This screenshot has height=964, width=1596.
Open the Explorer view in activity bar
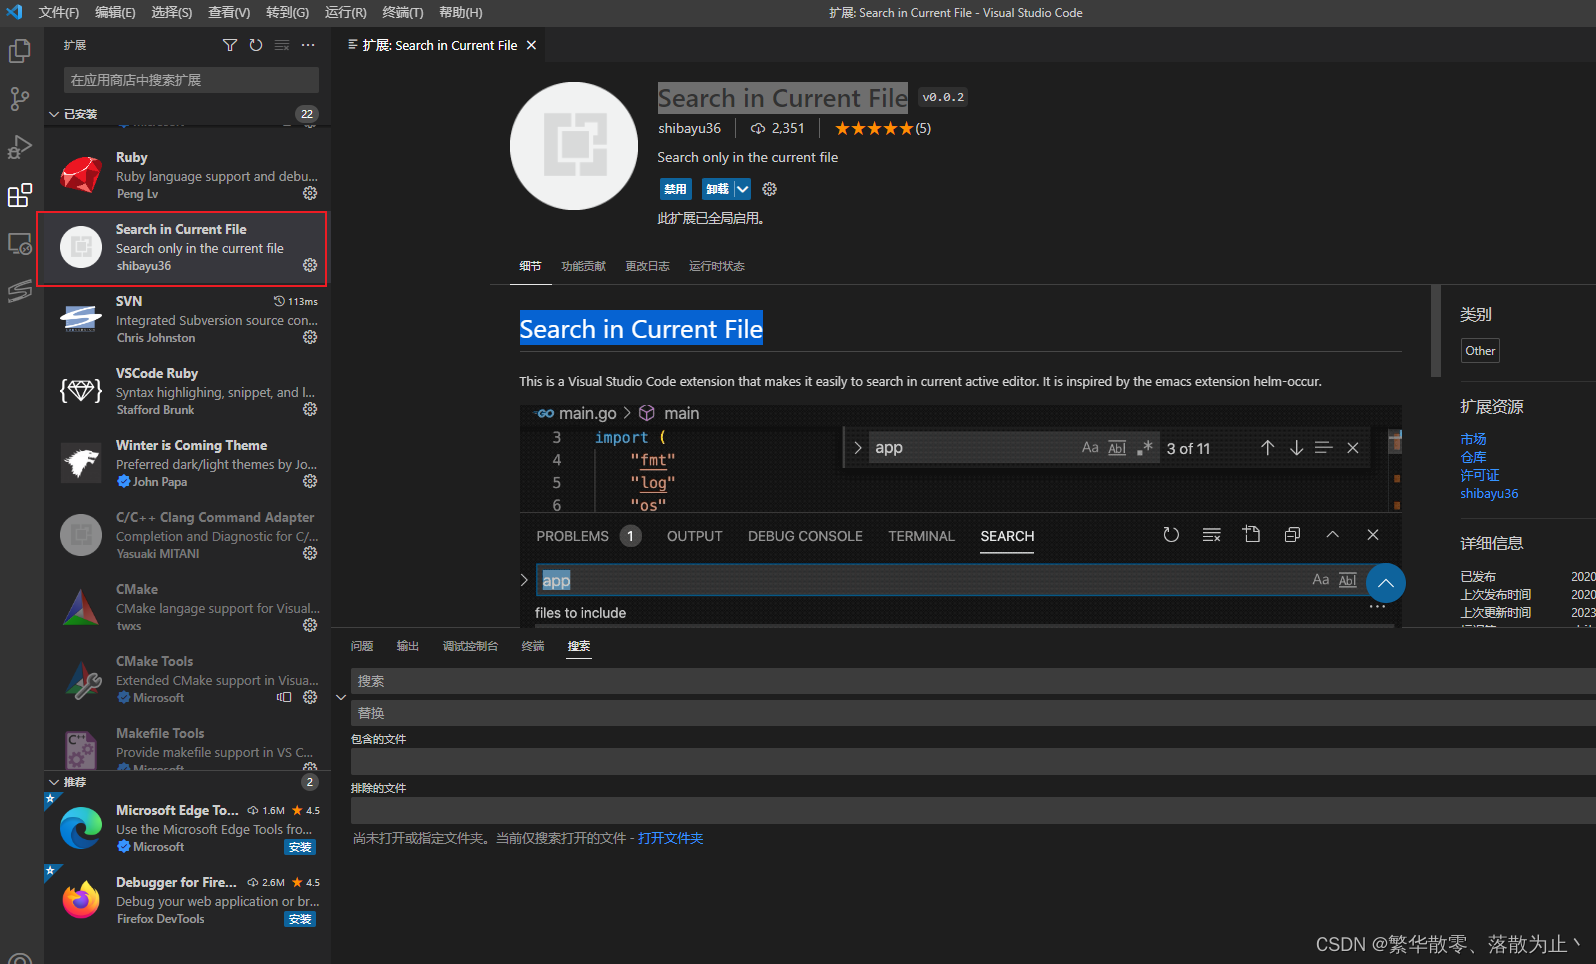coord(20,51)
